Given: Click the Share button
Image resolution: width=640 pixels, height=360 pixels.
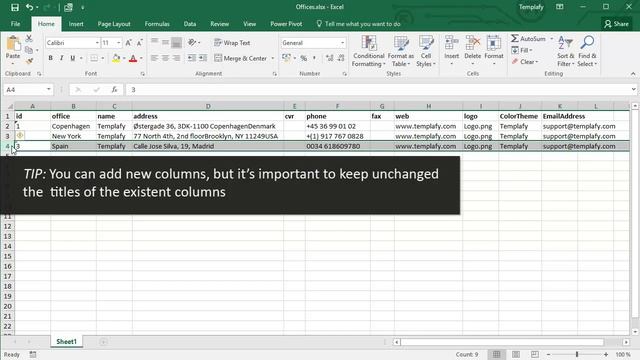Looking at the screenshot, I should point(617,24).
